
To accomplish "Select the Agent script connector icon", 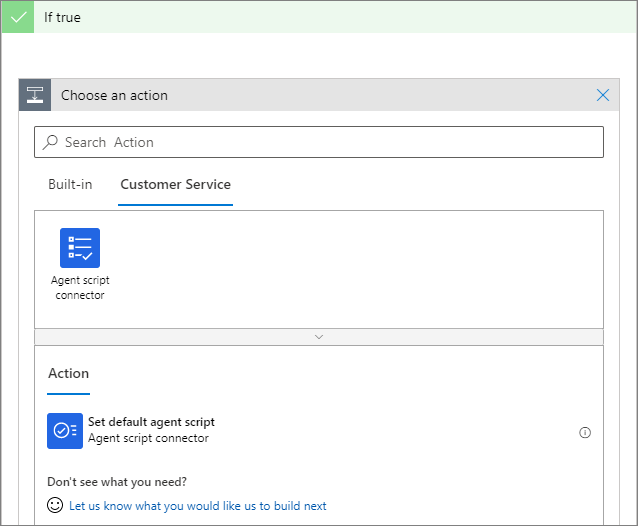I will pyautogui.click(x=80, y=248).
